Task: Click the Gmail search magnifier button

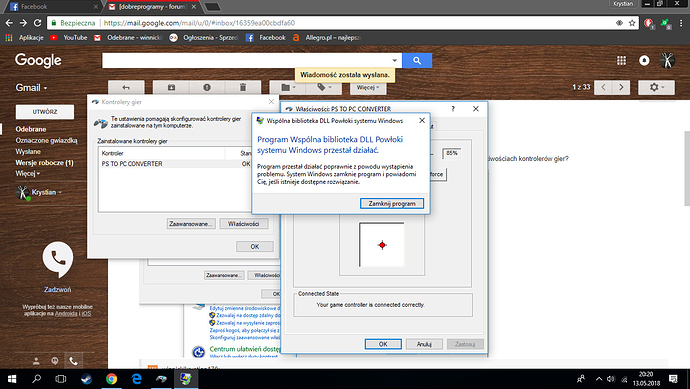Action: pyautogui.click(x=417, y=61)
